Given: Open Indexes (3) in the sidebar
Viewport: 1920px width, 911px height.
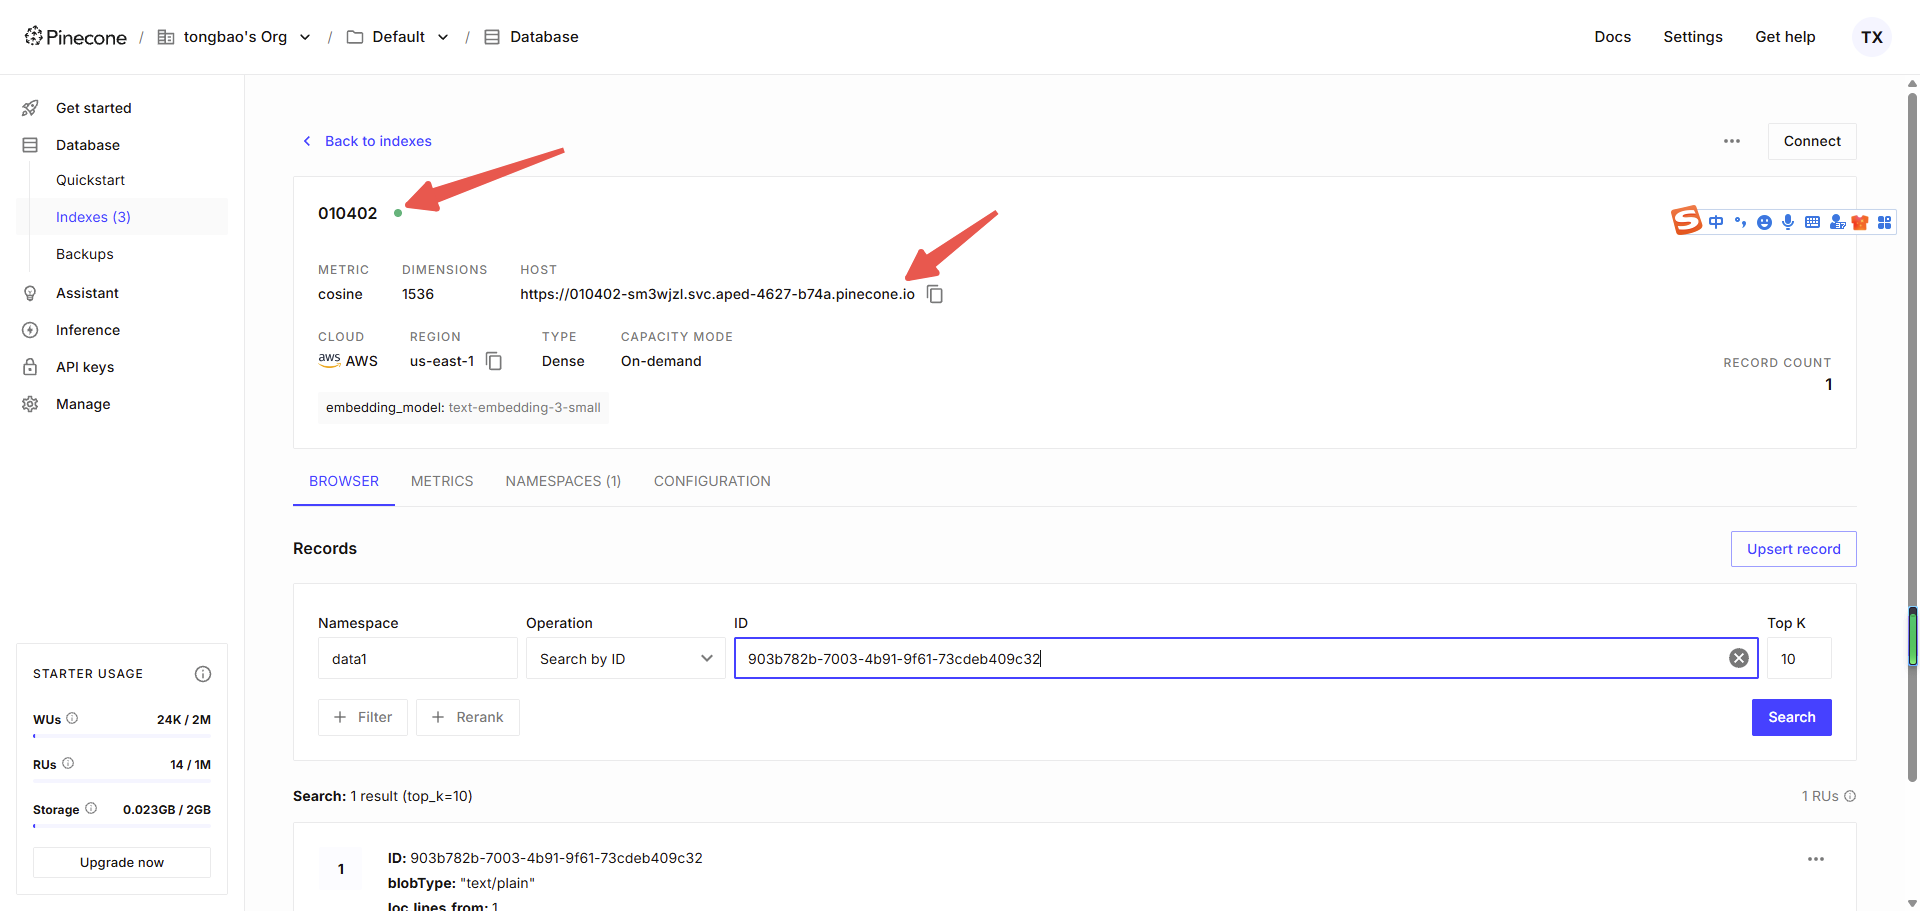Looking at the screenshot, I should tap(93, 217).
